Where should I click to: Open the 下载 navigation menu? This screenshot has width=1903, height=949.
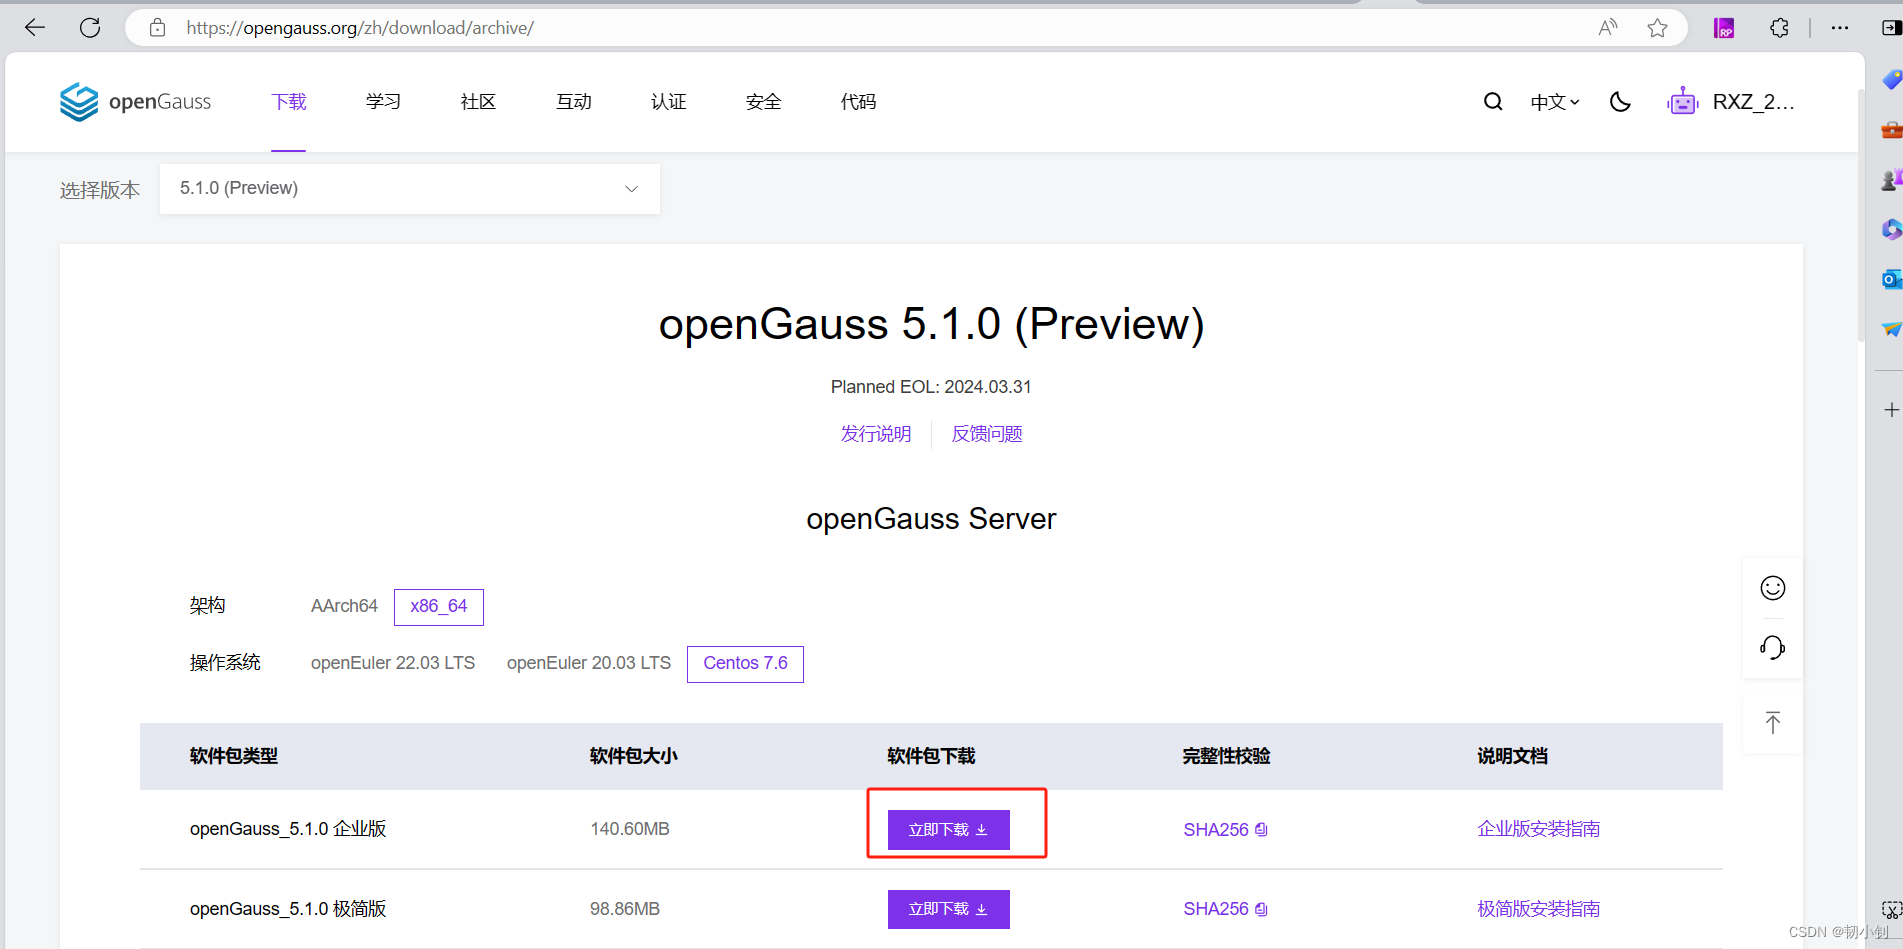point(289,102)
